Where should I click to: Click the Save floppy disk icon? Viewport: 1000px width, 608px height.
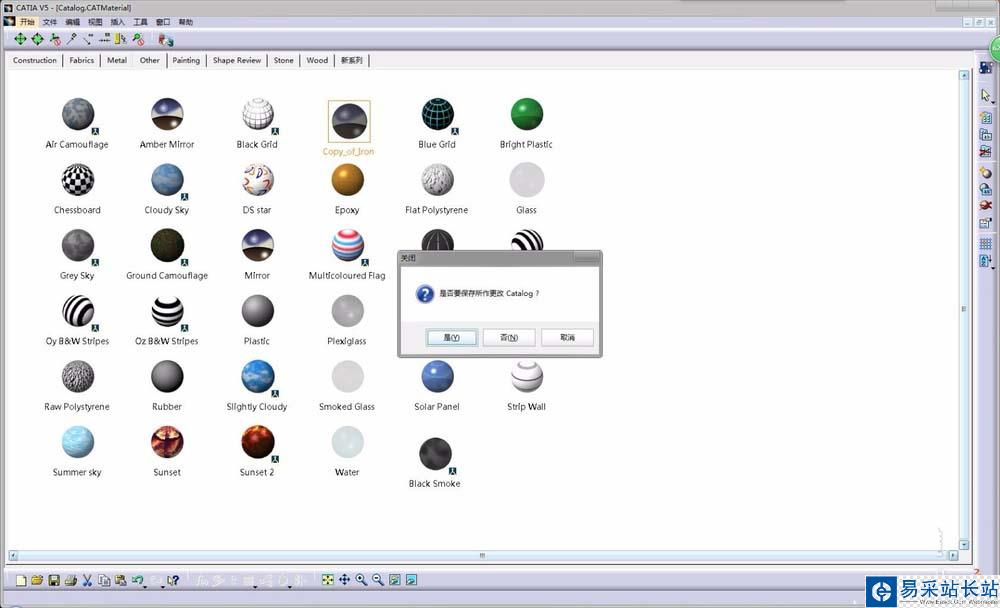point(54,580)
